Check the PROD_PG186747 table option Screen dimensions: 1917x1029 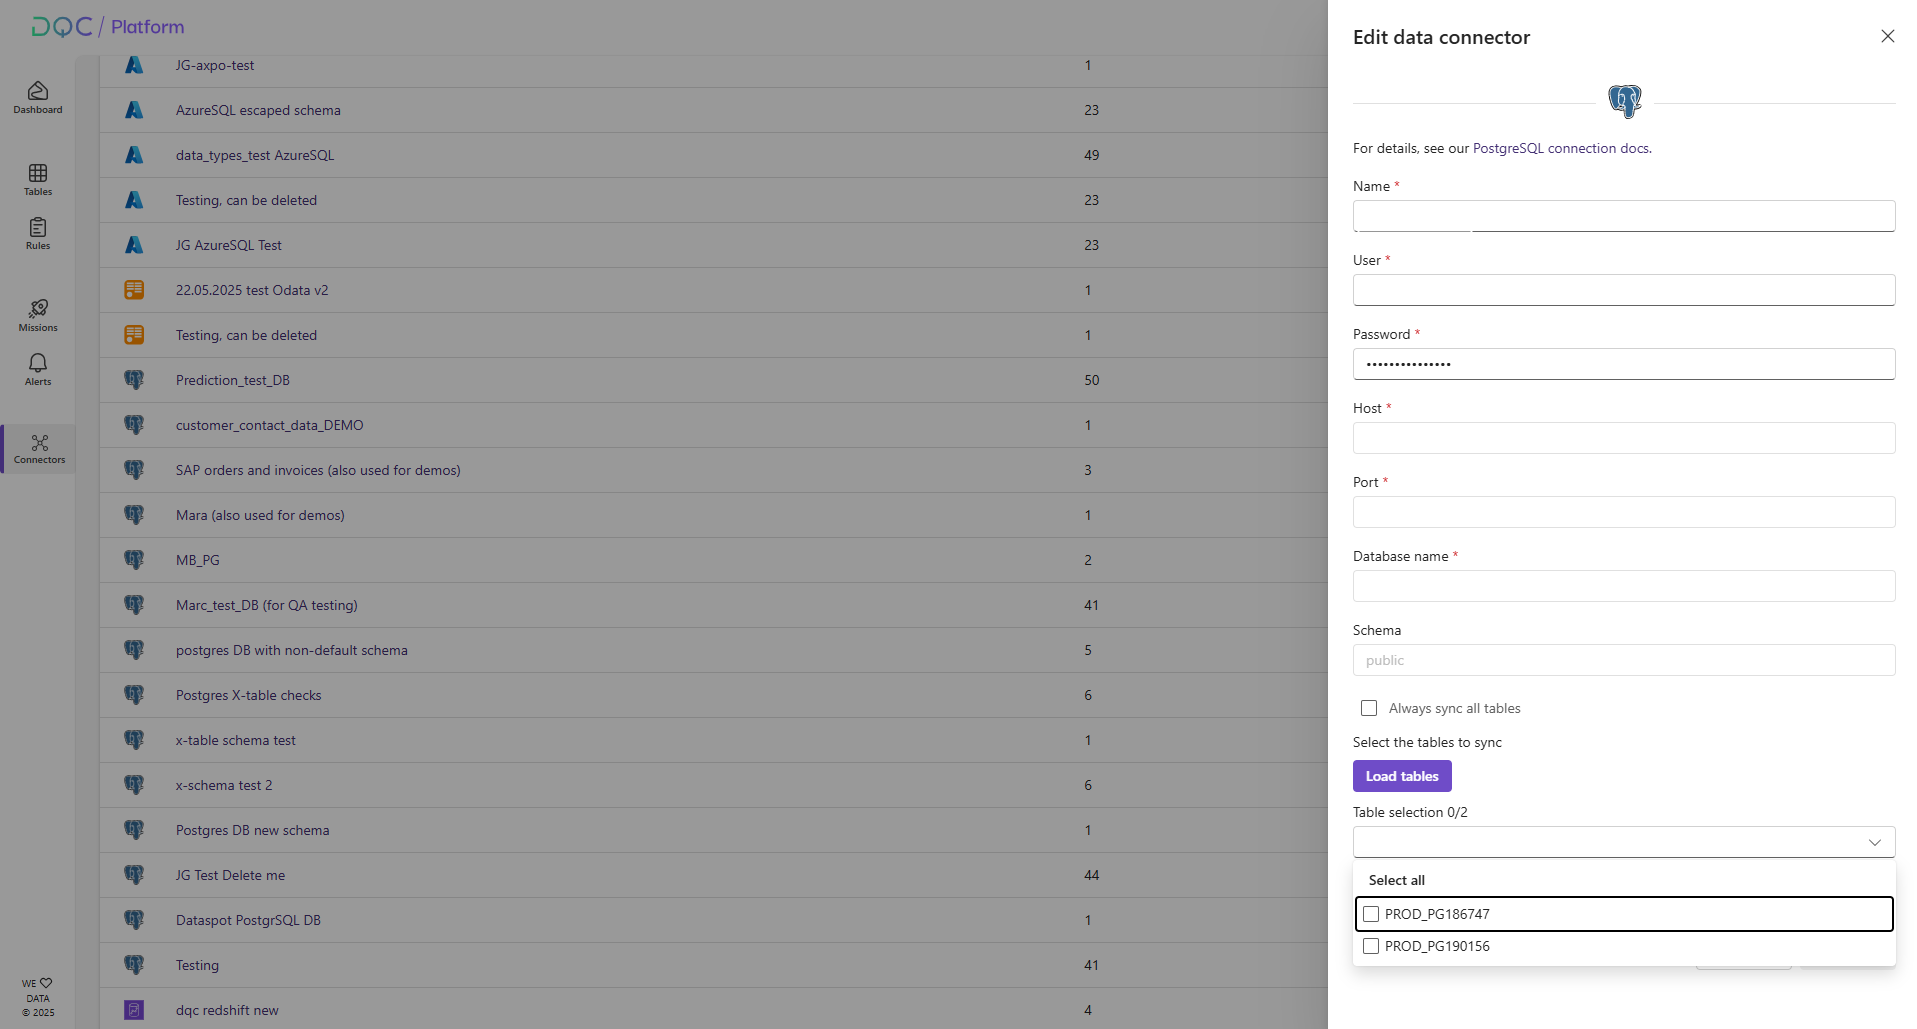[1371, 914]
